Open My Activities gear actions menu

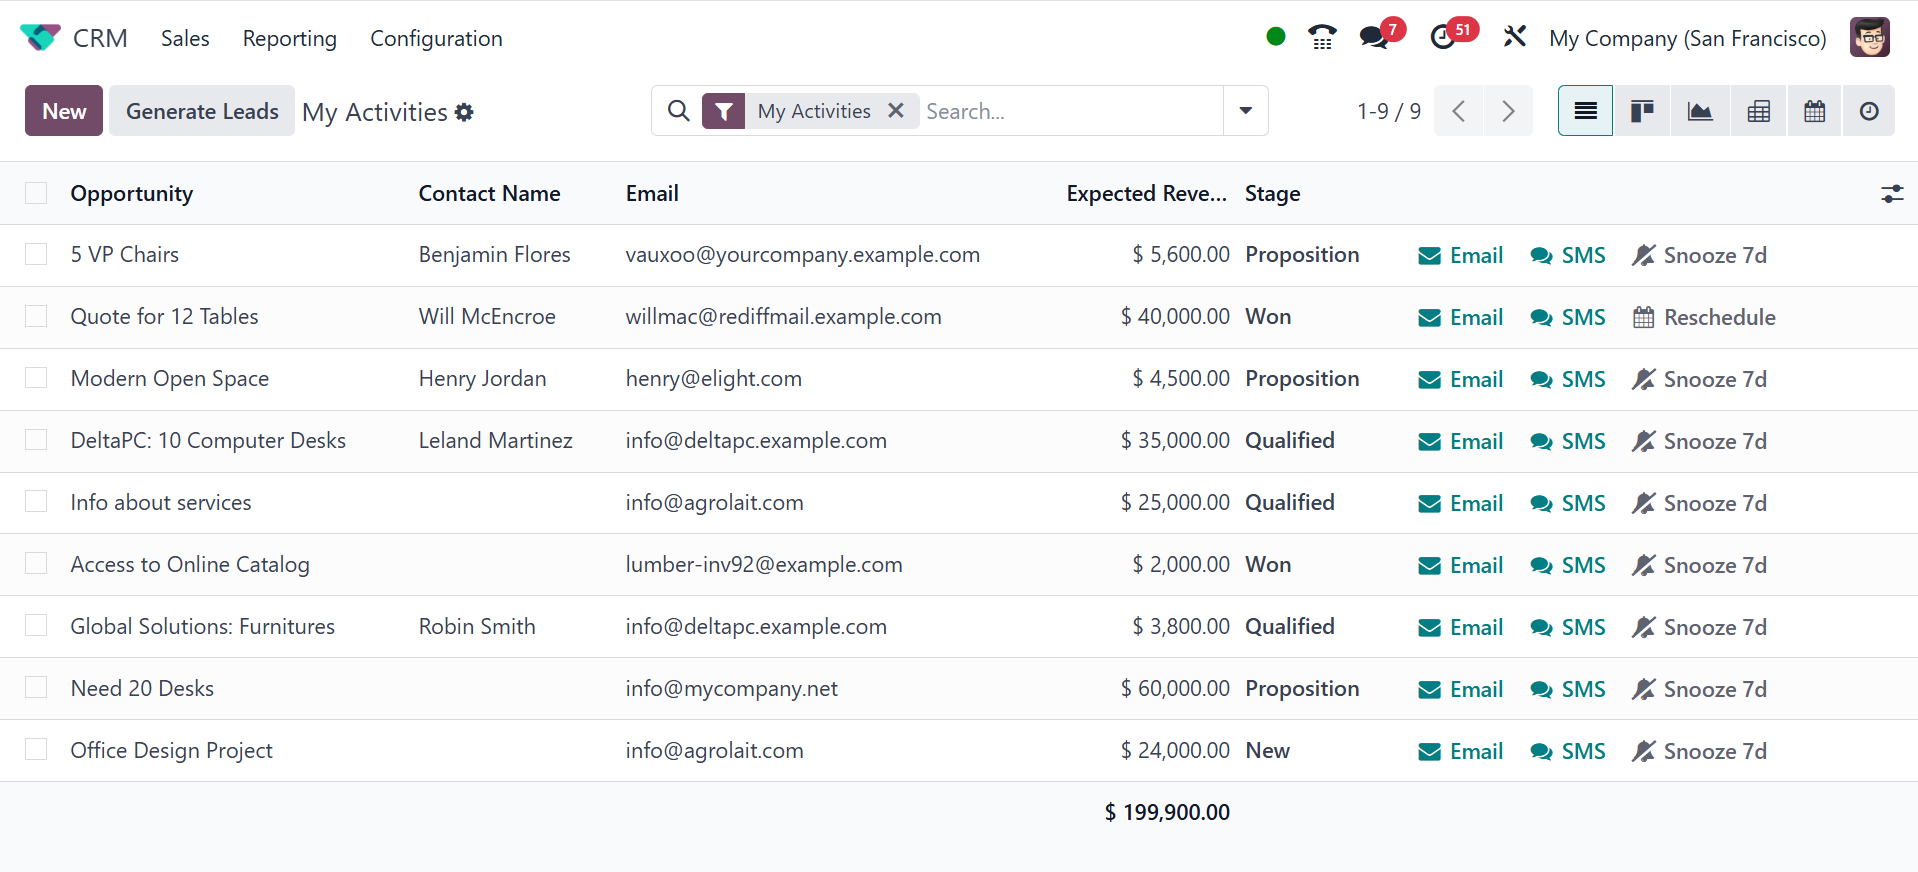[x=464, y=112]
